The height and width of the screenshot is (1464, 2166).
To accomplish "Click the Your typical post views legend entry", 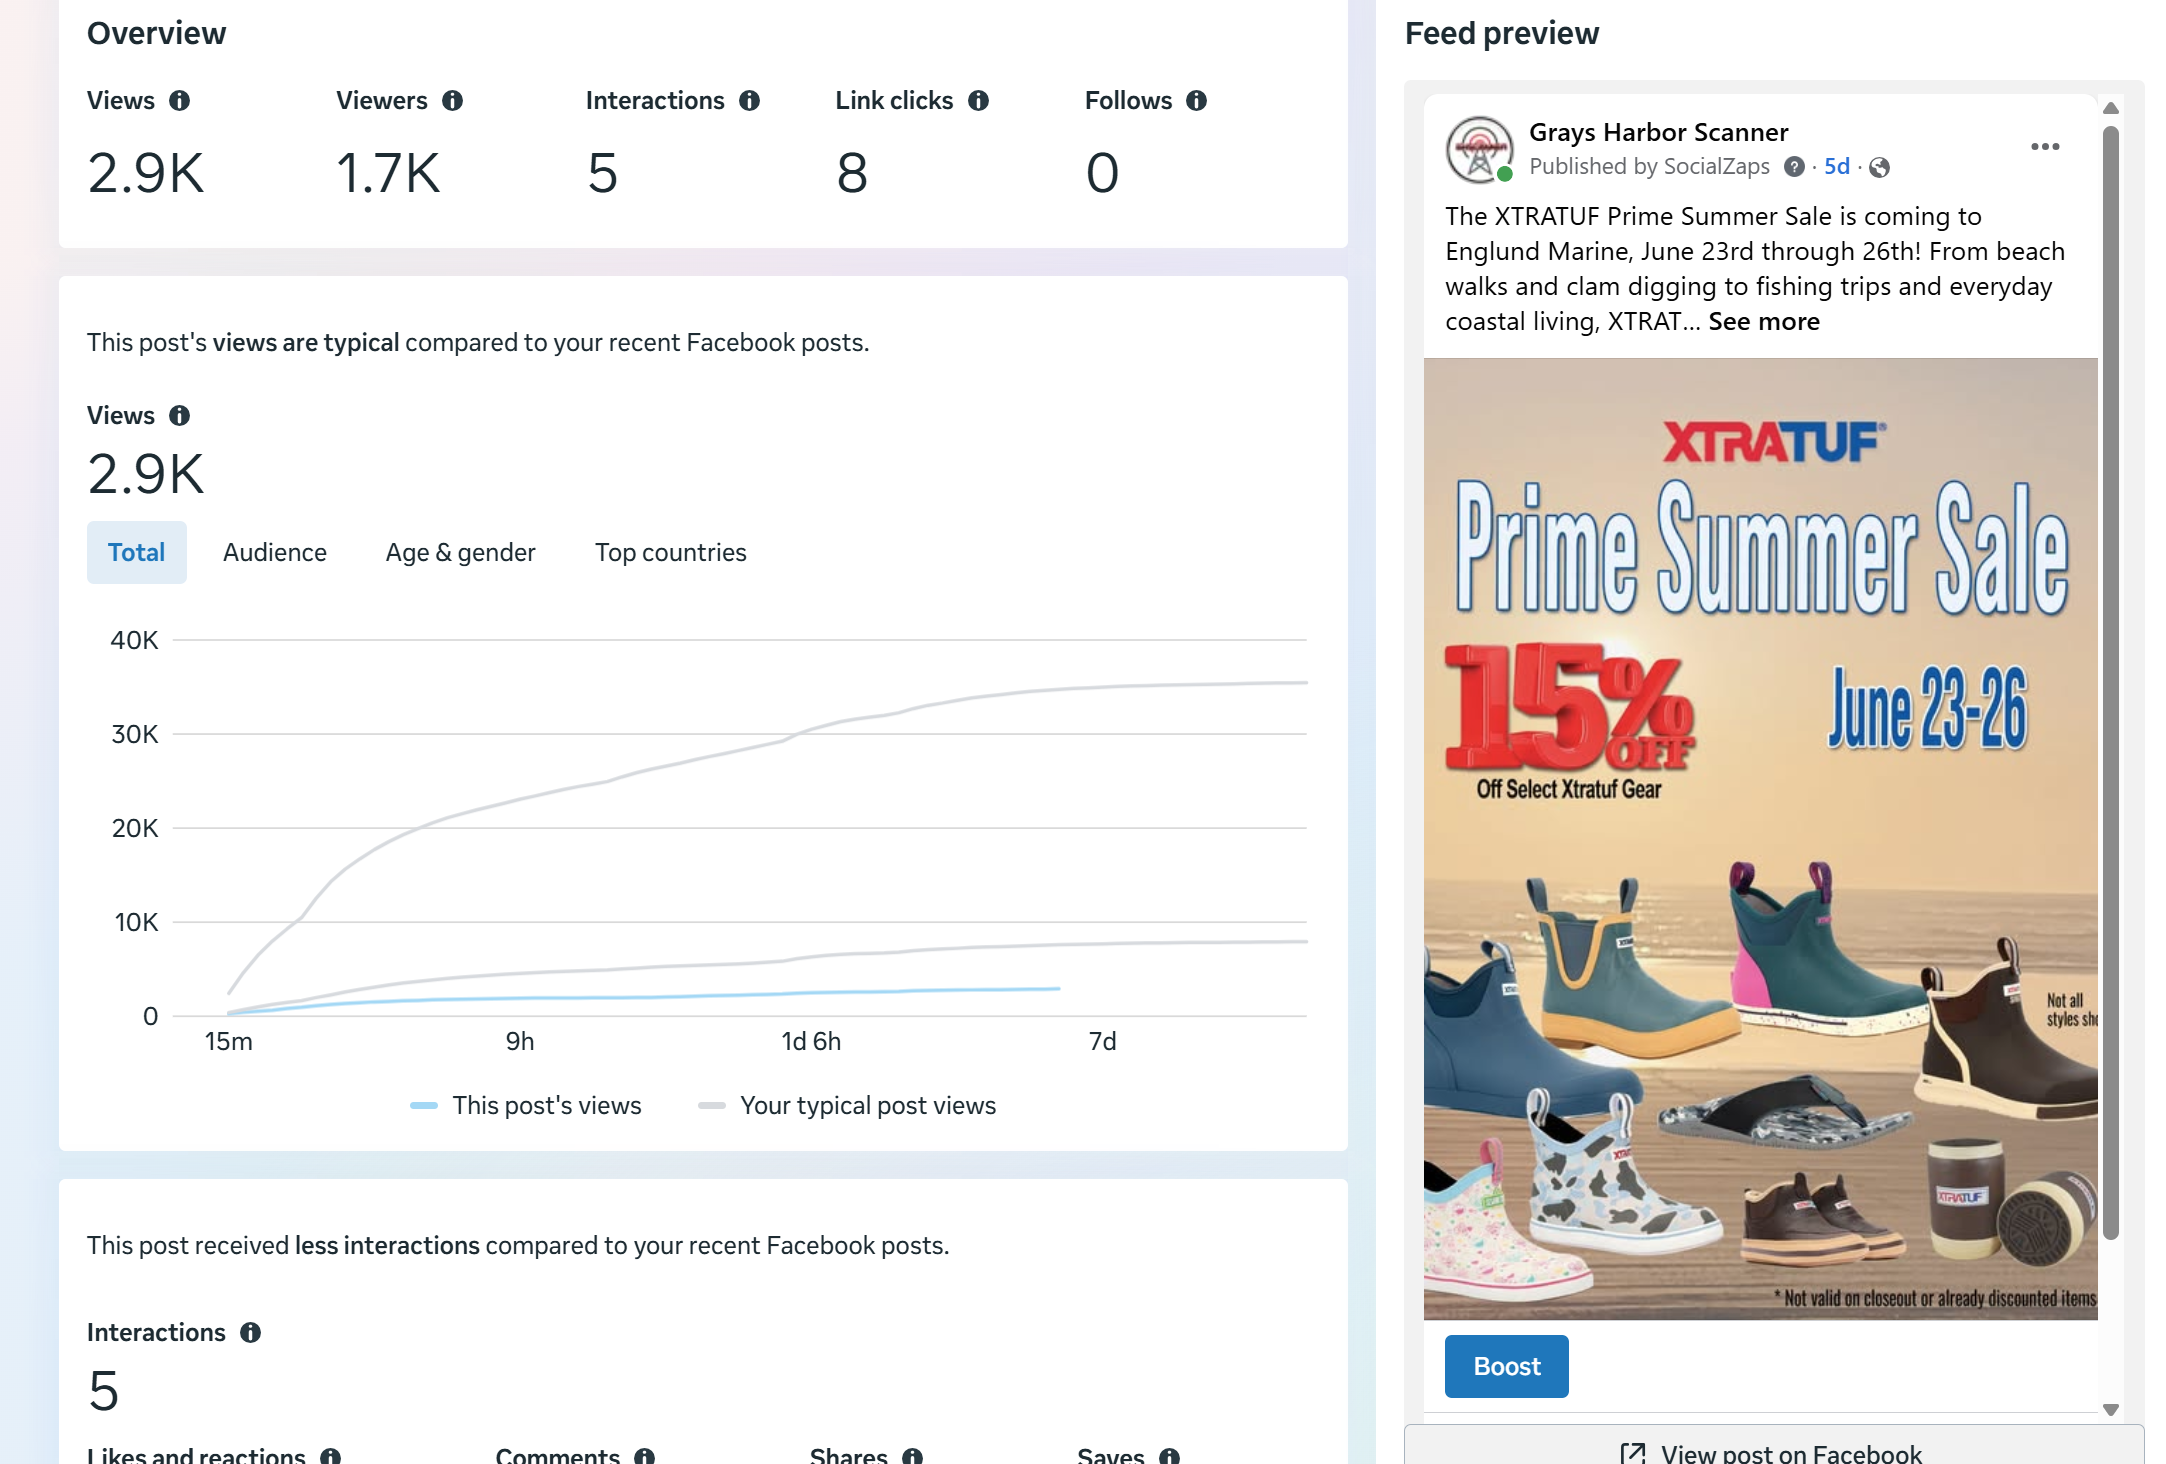I will (847, 1105).
